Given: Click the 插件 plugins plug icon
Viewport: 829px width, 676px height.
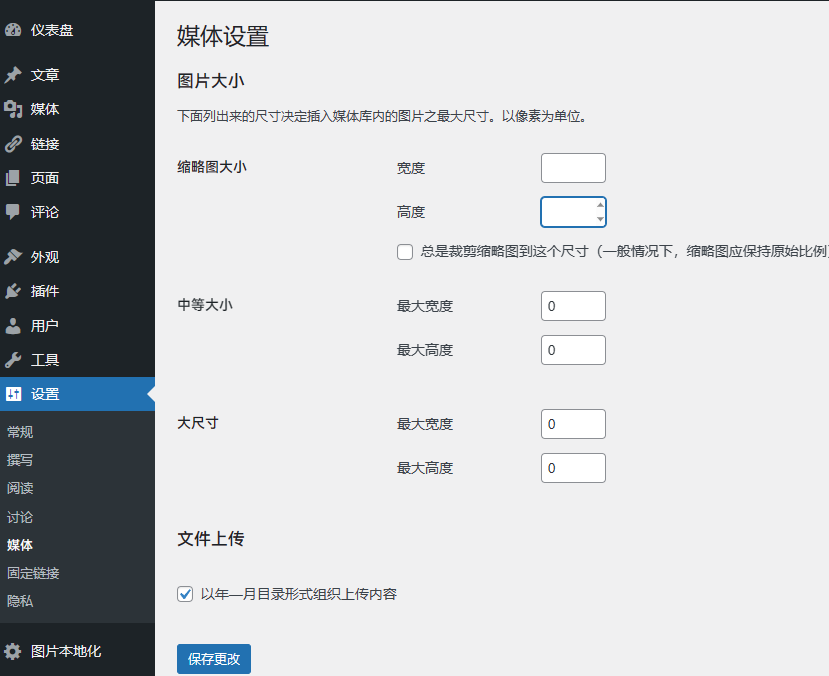Looking at the screenshot, I should 14,290.
